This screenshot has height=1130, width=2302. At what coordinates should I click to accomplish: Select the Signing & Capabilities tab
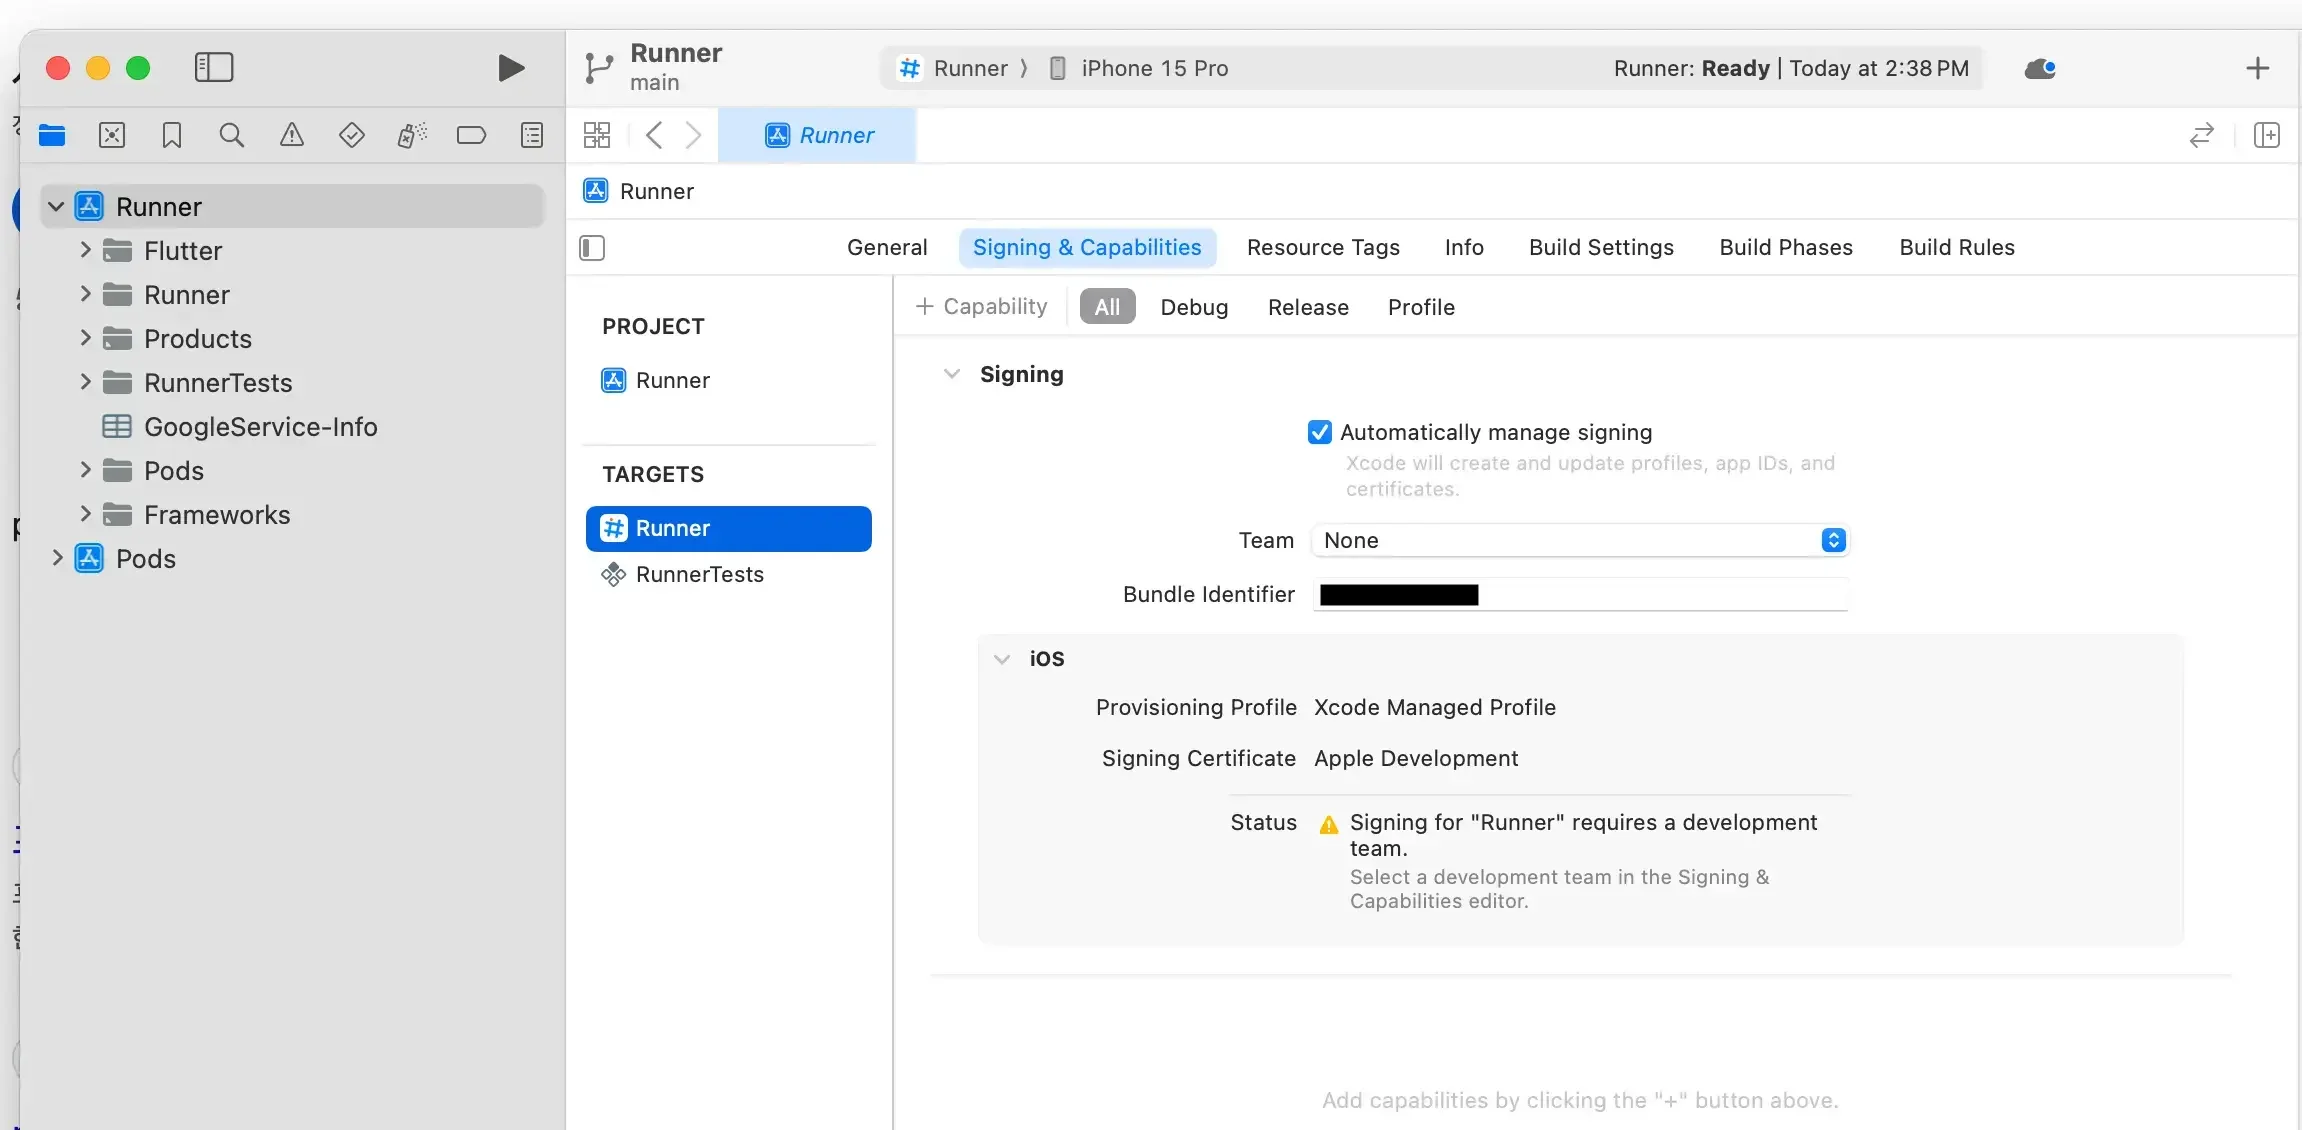[x=1087, y=248]
